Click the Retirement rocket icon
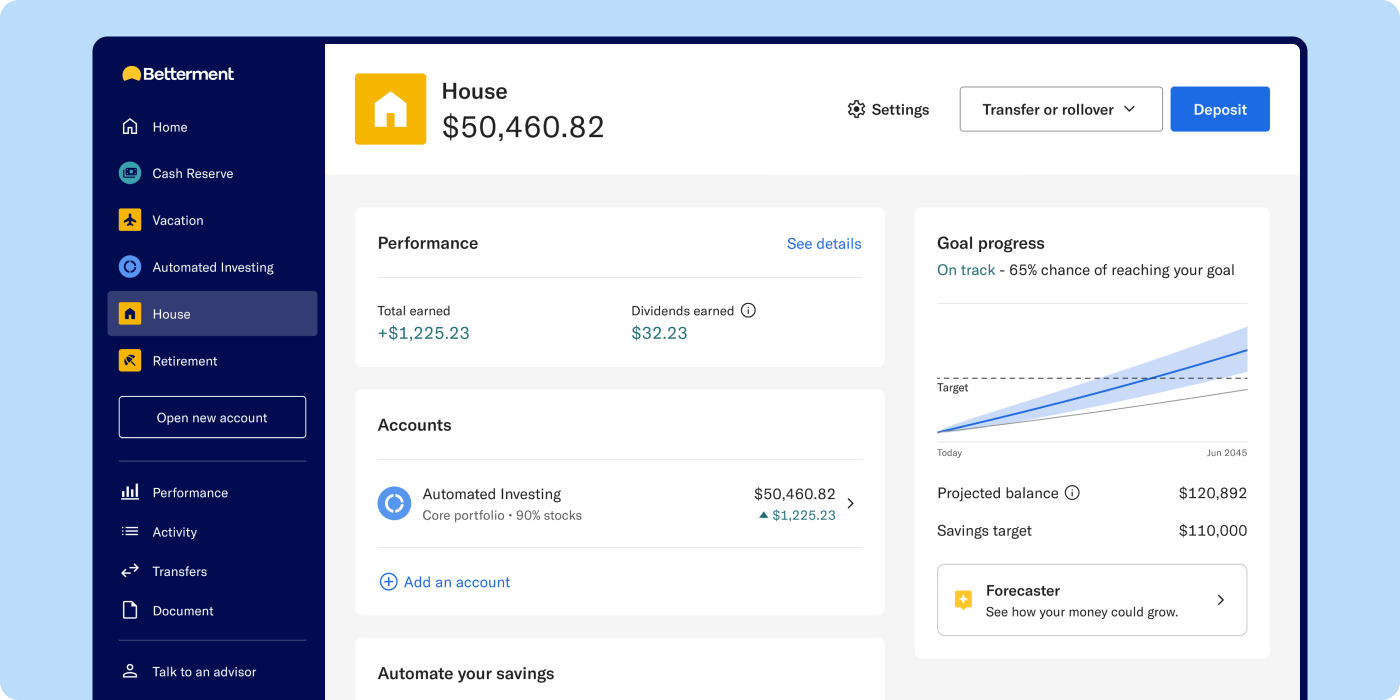 [130, 360]
